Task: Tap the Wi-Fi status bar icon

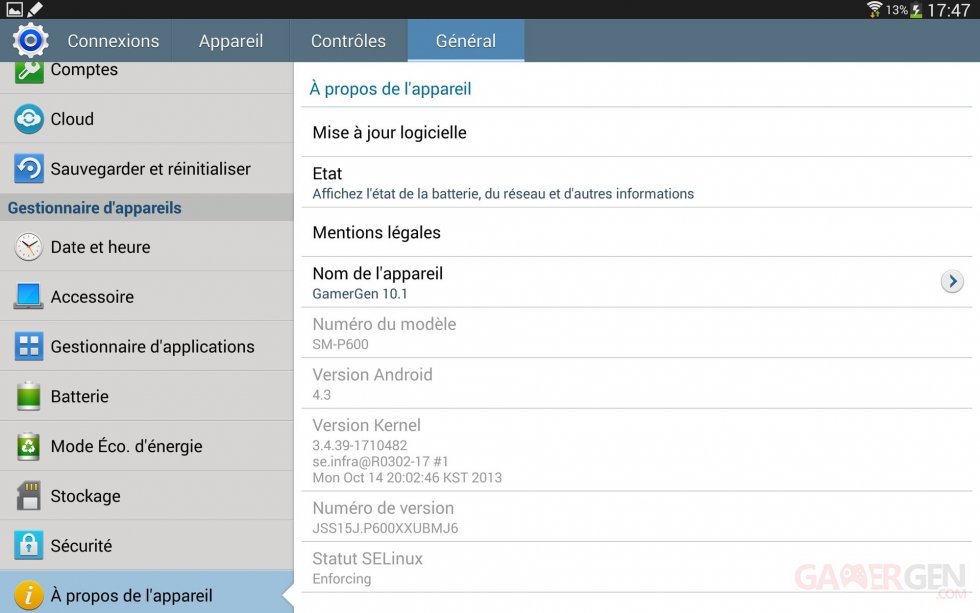Action: point(874,10)
